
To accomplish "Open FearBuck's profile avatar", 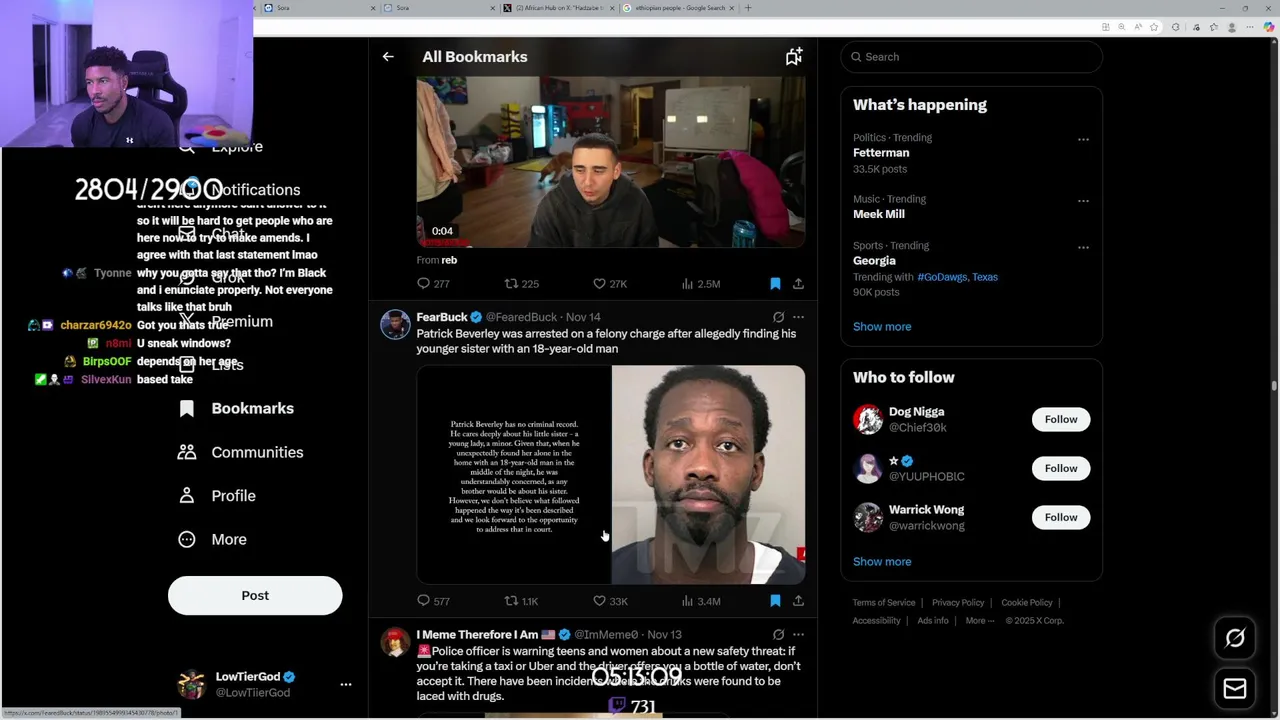I will click(395, 325).
